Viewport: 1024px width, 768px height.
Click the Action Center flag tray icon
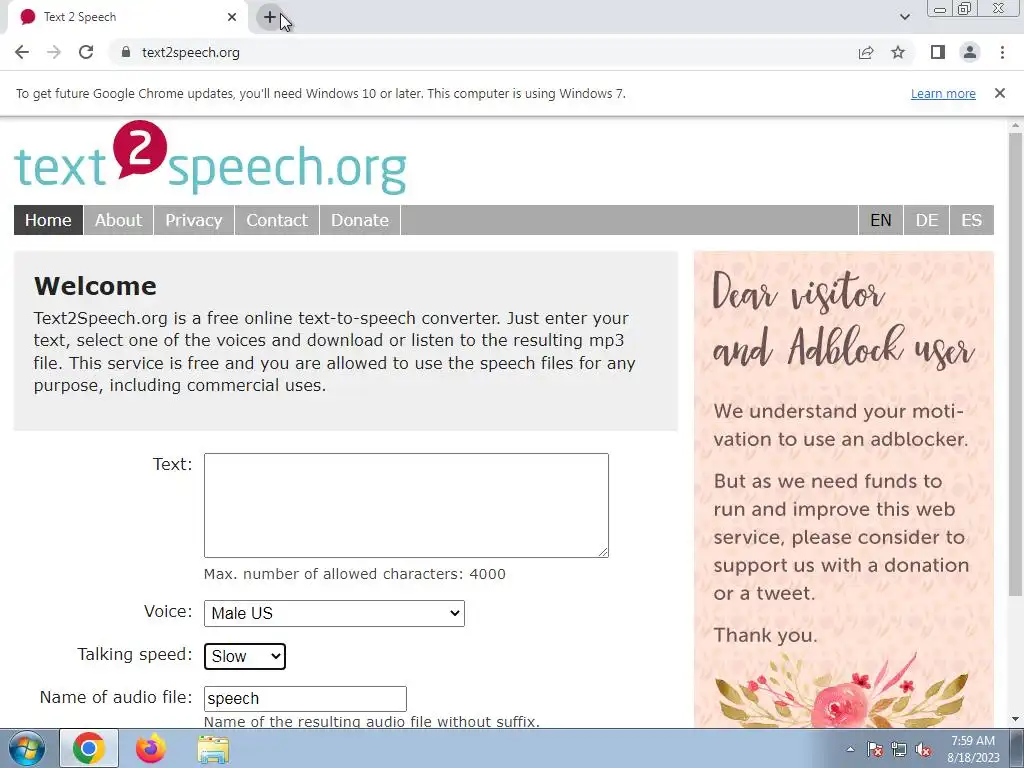point(874,749)
